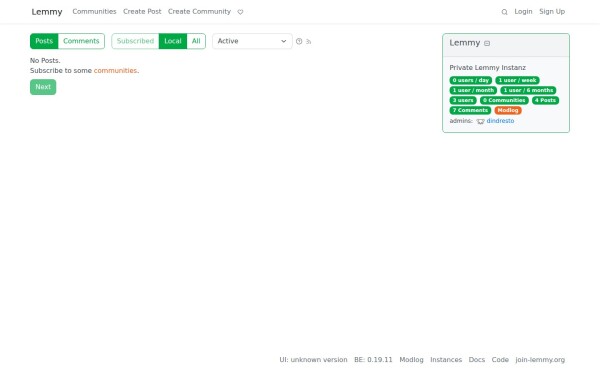The image size is (600, 375).
Task: Open search via magnifier icon
Action: pos(504,12)
